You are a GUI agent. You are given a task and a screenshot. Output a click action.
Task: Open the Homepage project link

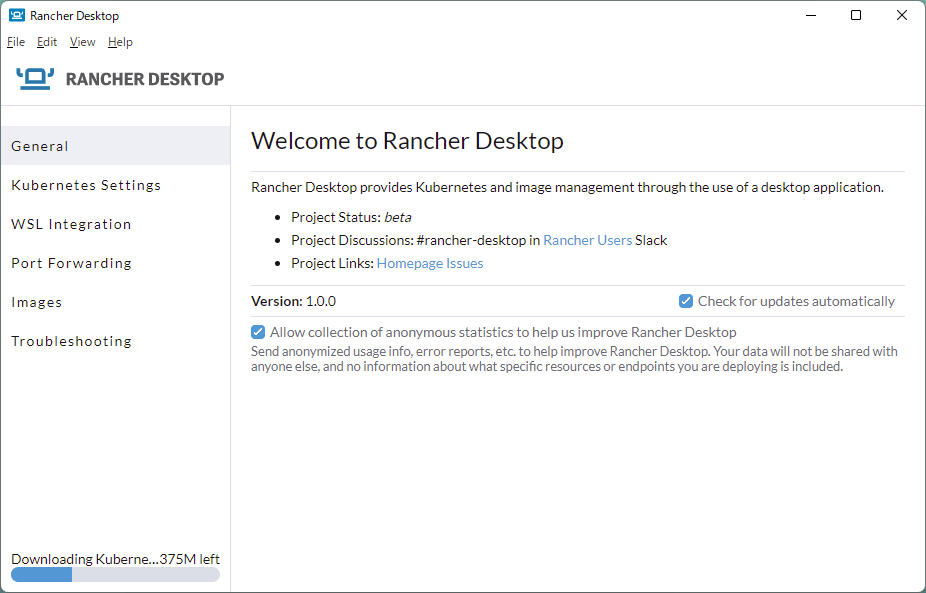[x=410, y=263]
